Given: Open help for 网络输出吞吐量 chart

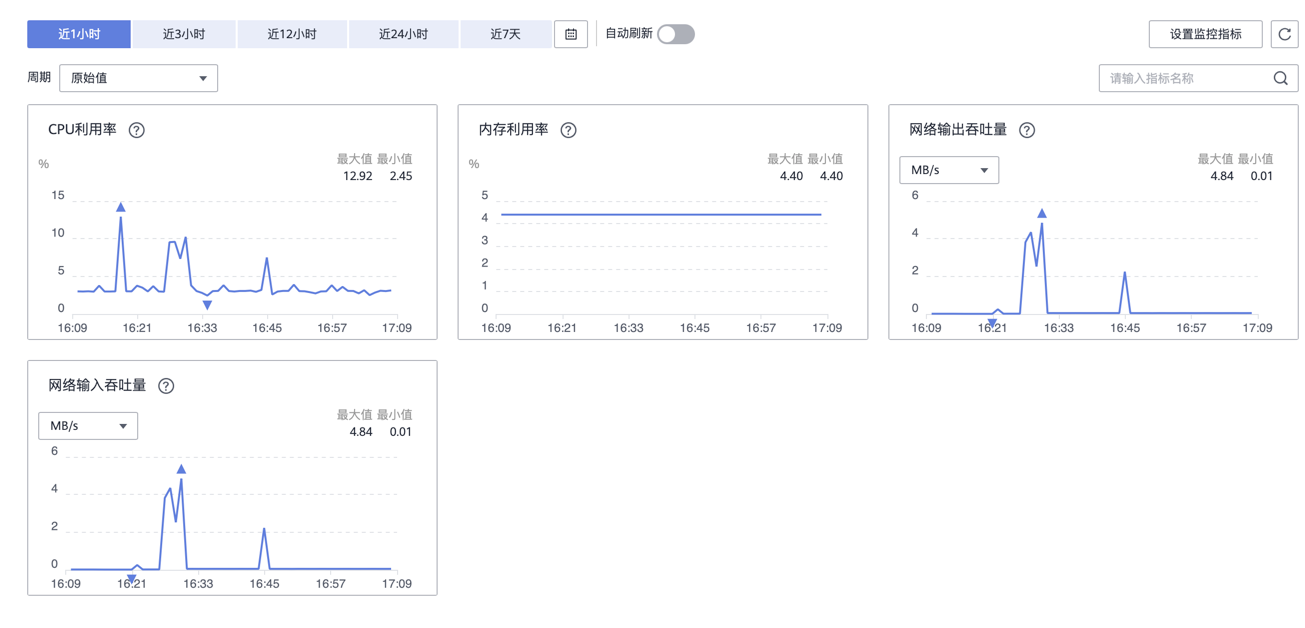Looking at the screenshot, I should (1027, 130).
